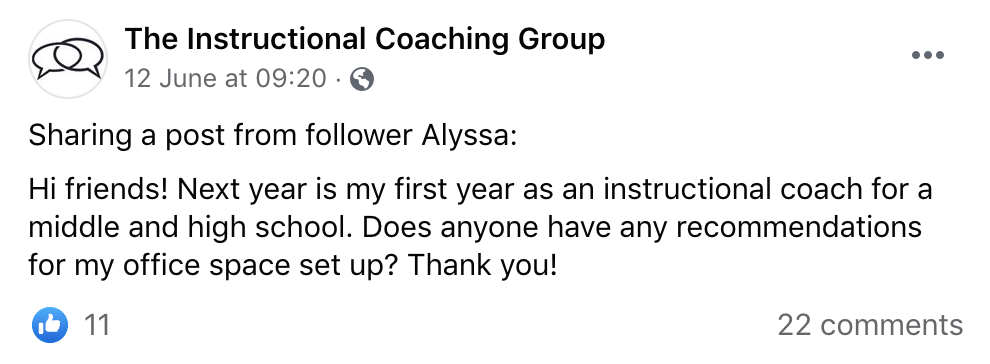
Task: Show who reacted via the 11 count
Action: [x=97, y=326]
